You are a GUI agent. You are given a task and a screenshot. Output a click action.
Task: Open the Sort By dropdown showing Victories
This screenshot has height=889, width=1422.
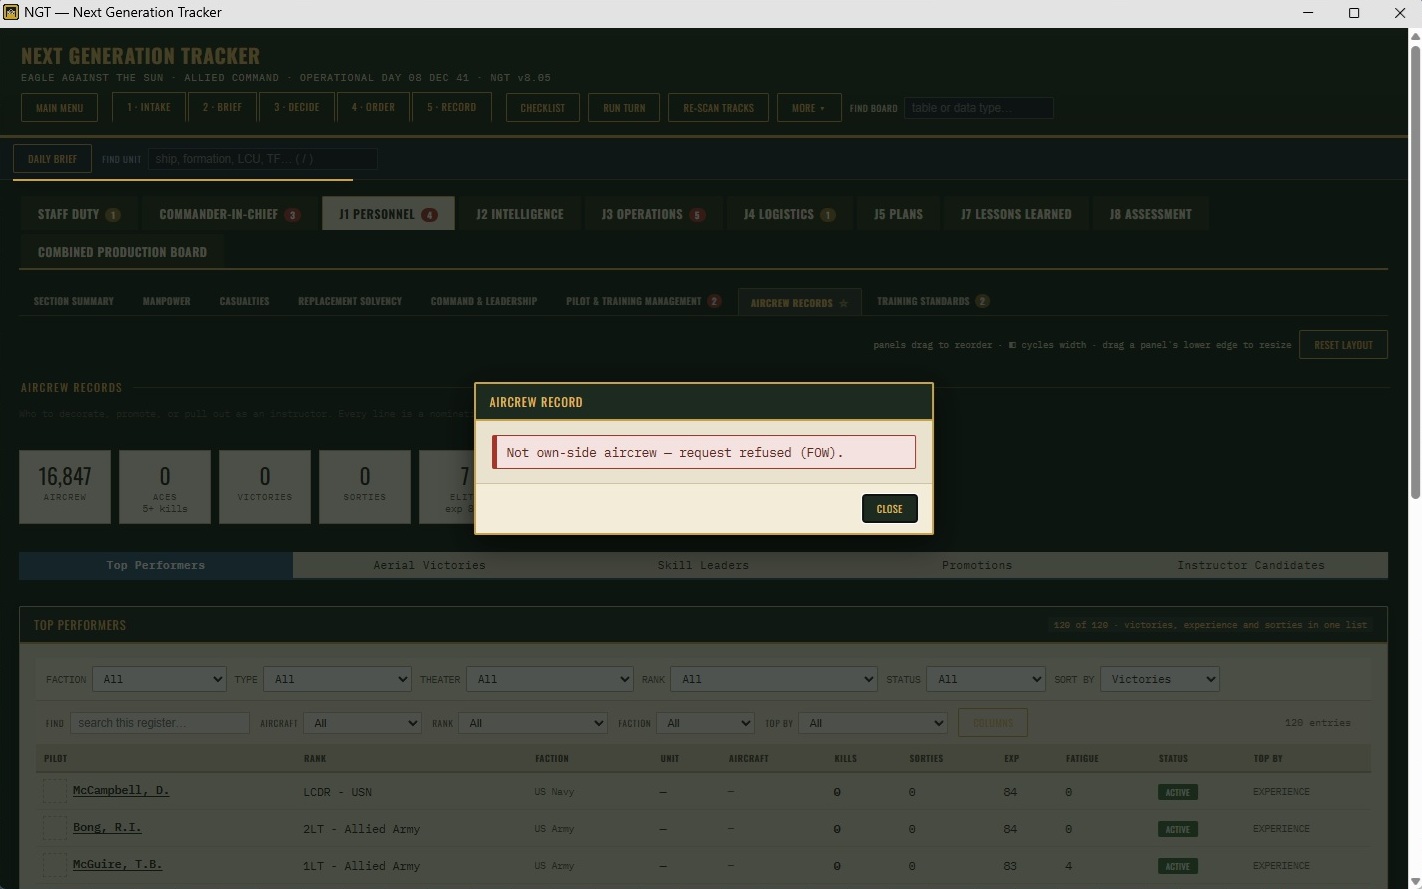click(x=1160, y=680)
